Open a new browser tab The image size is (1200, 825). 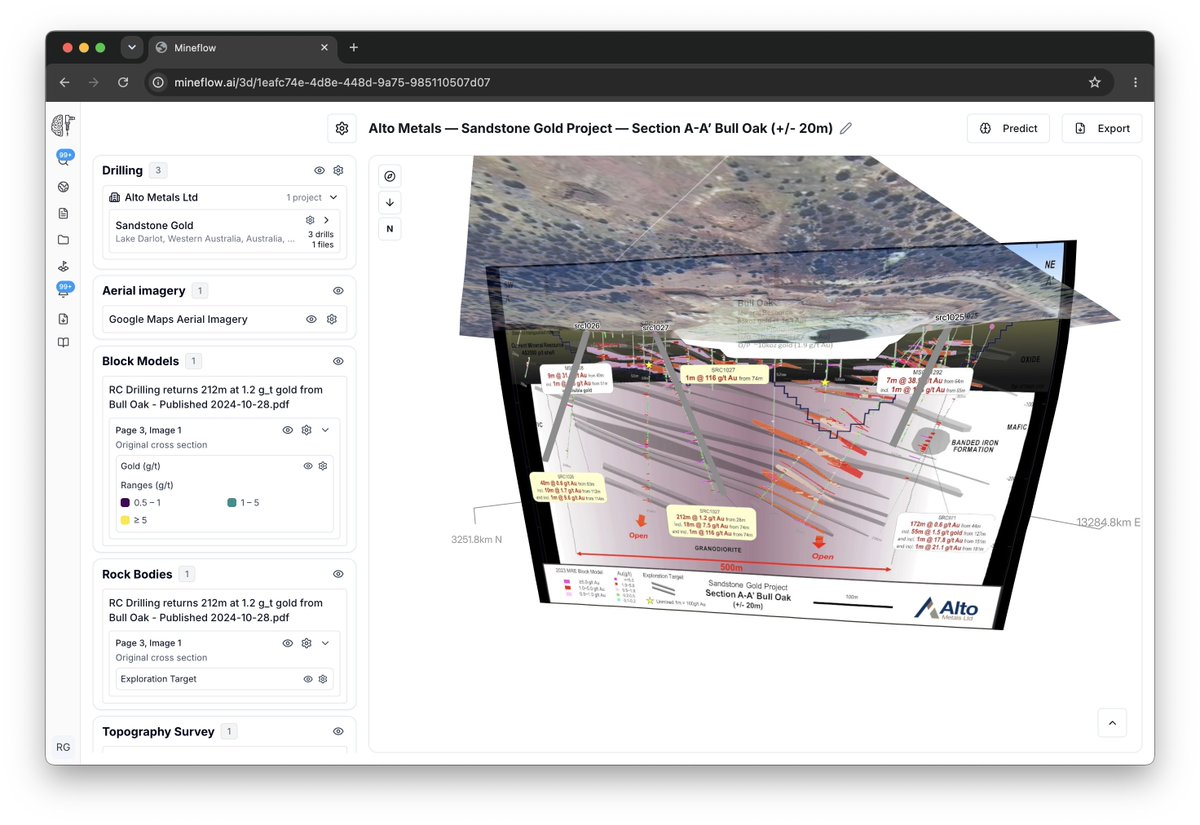click(x=353, y=47)
